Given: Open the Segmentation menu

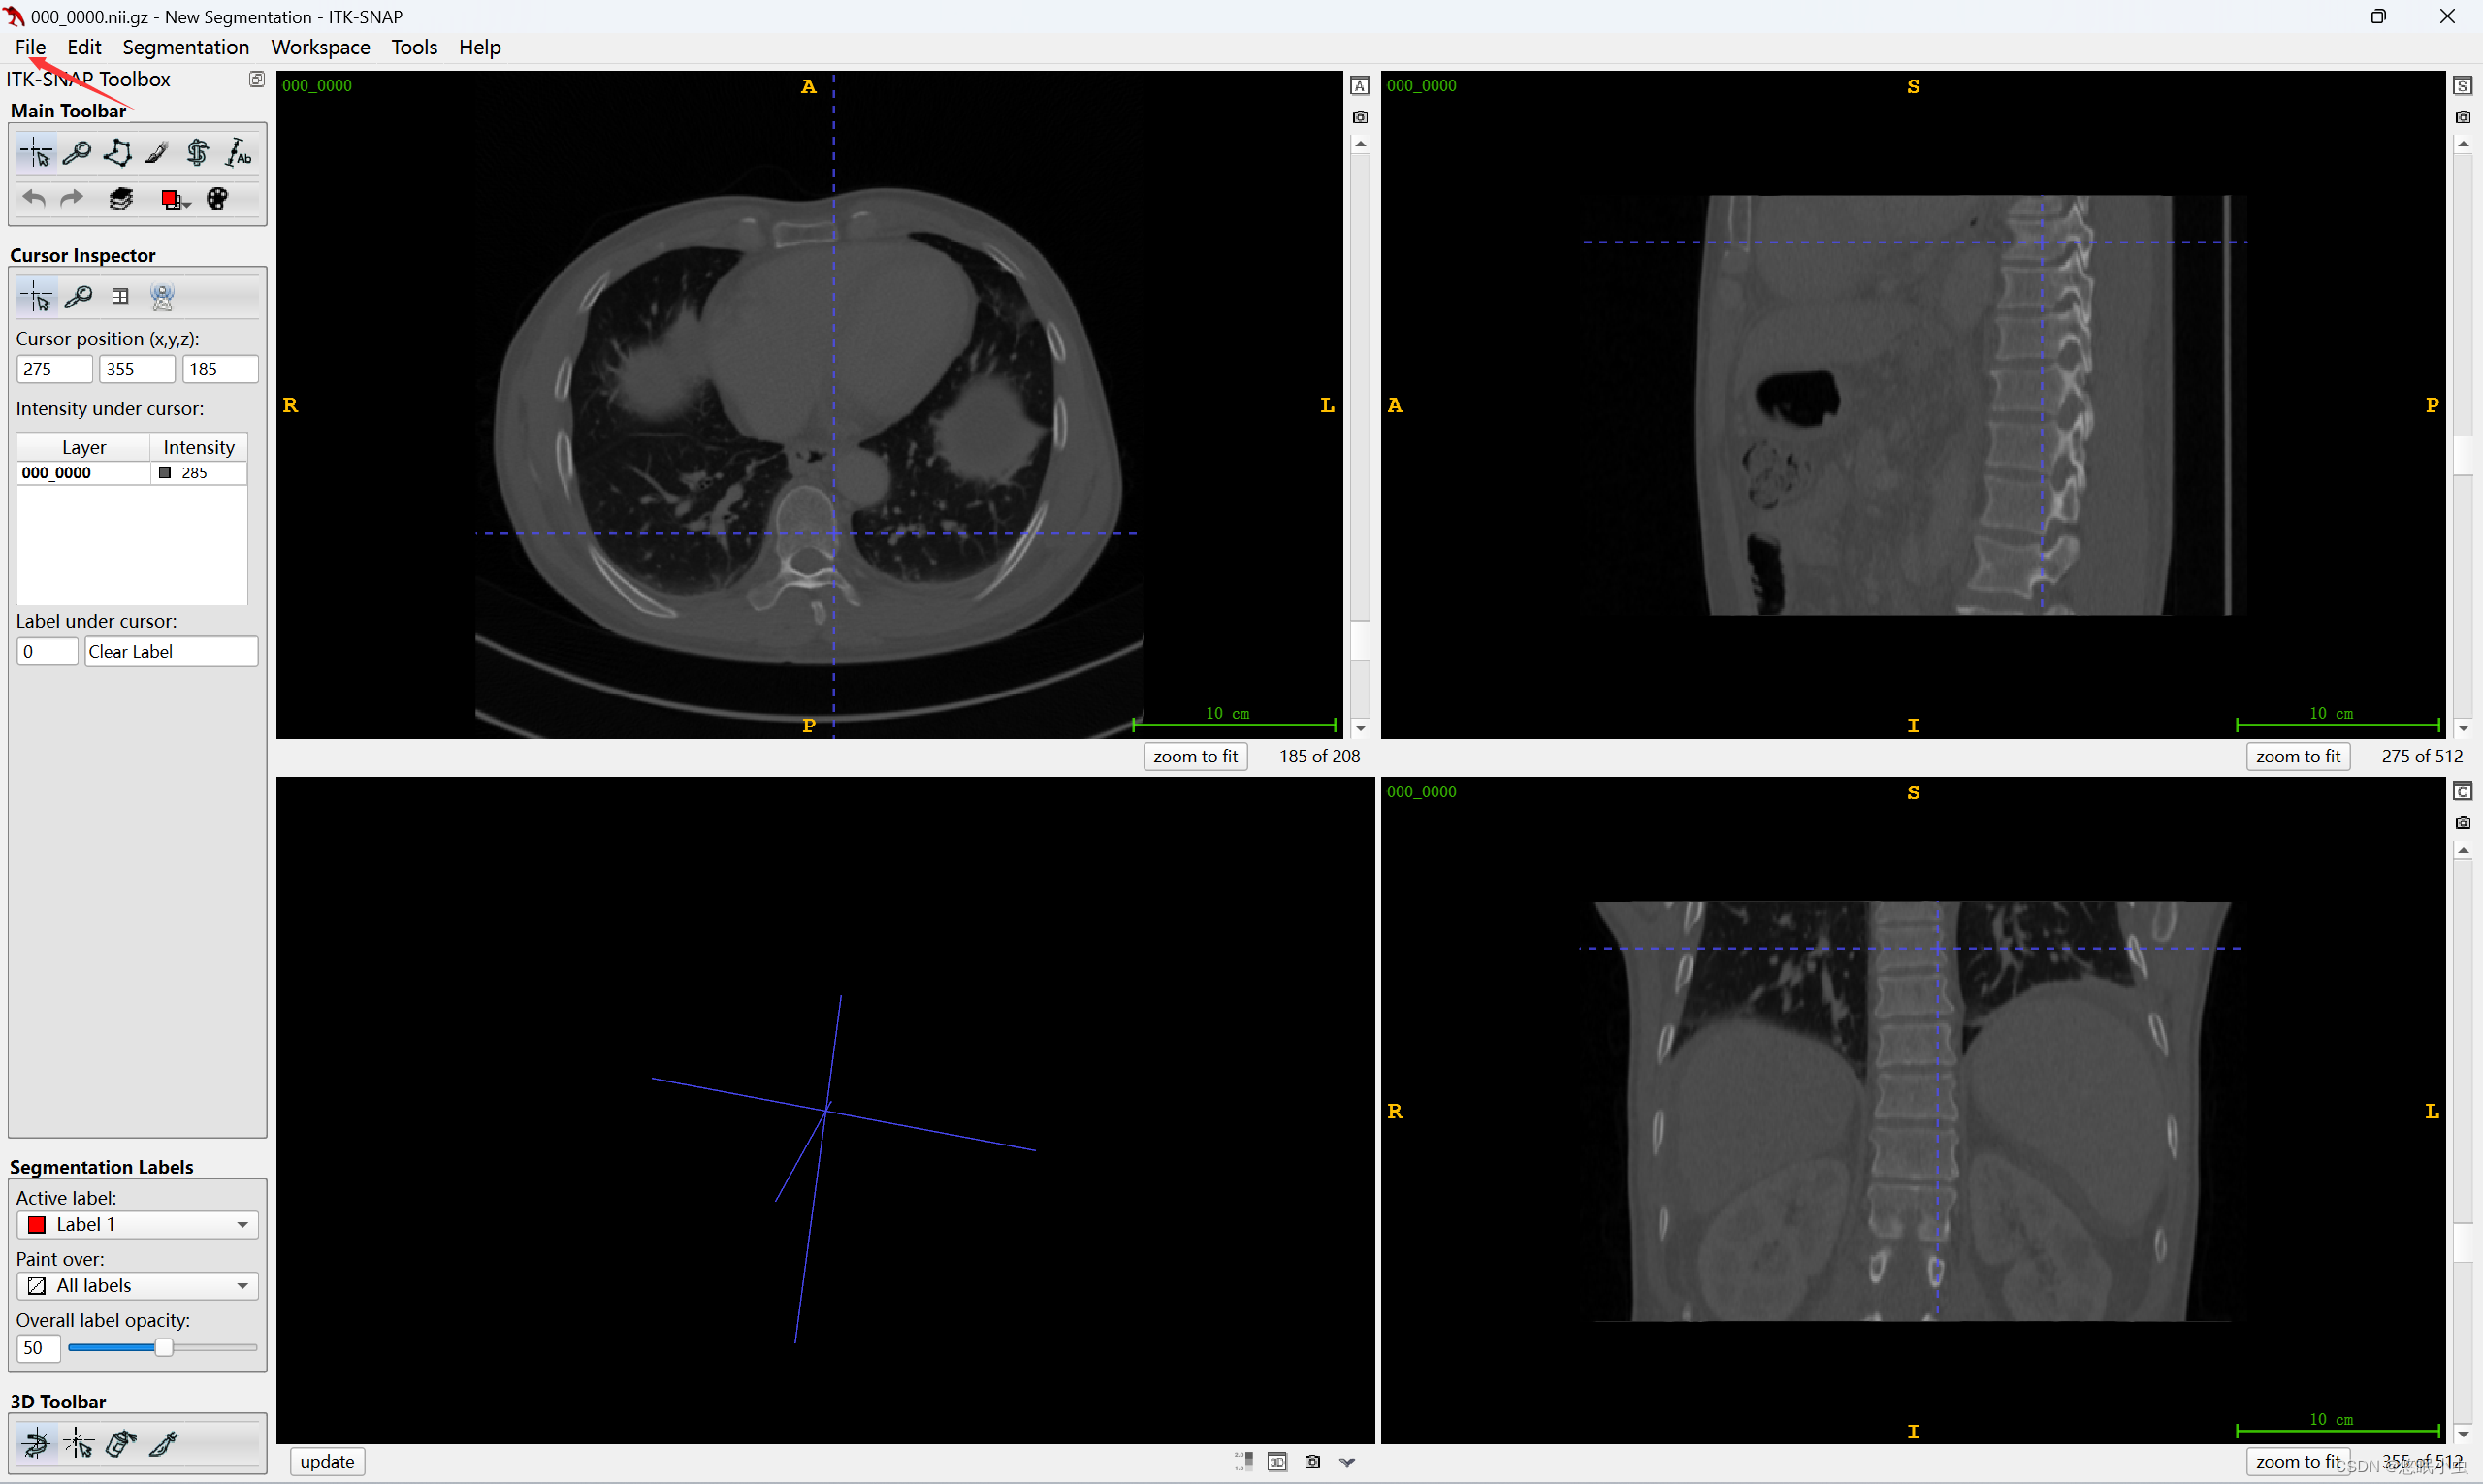Looking at the screenshot, I should coord(185,47).
